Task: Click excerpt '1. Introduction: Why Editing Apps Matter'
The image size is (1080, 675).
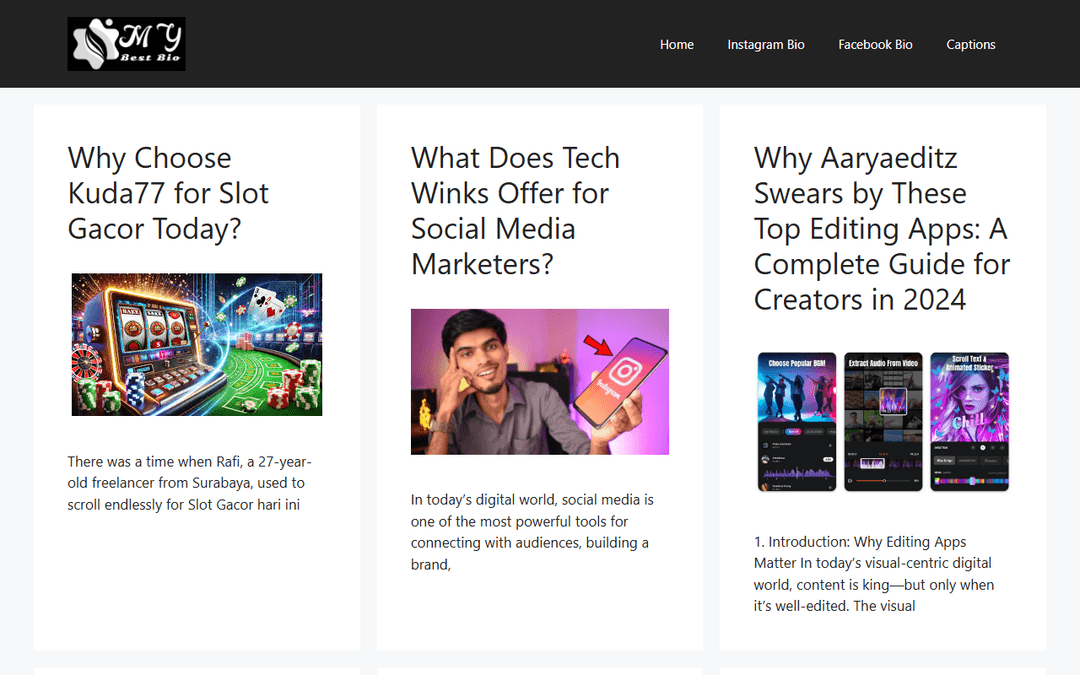Action: pyautogui.click(x=873, y=574)
